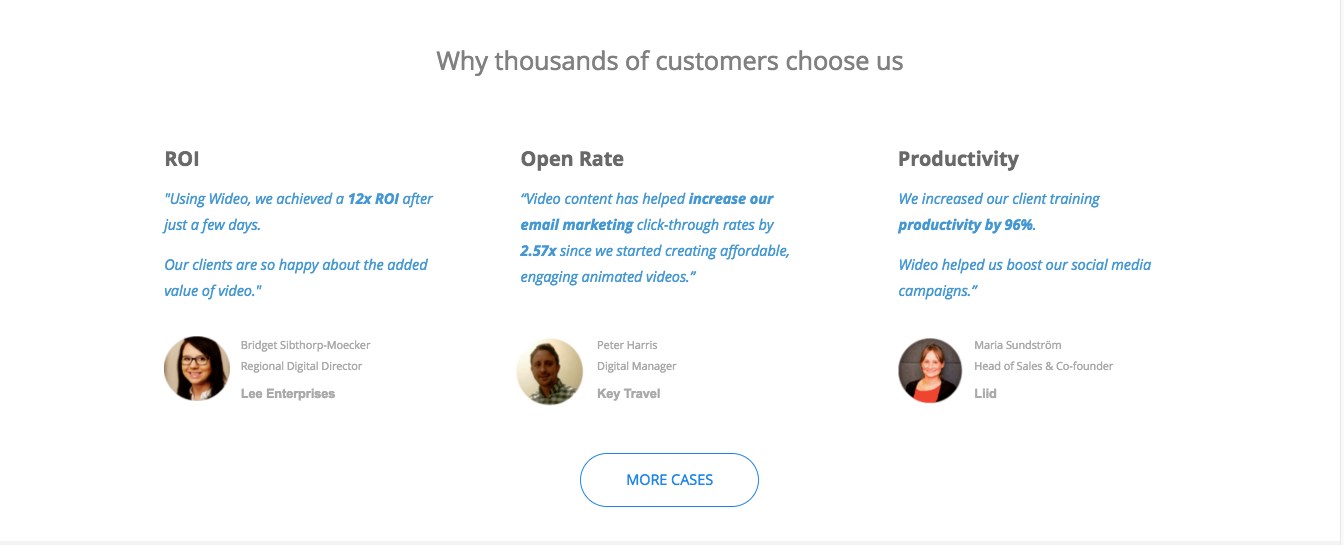The width and height of the screenshot is (1344, 545).
Task: Click the Lee Enterprises company name
Action: (x=288, y=394)
